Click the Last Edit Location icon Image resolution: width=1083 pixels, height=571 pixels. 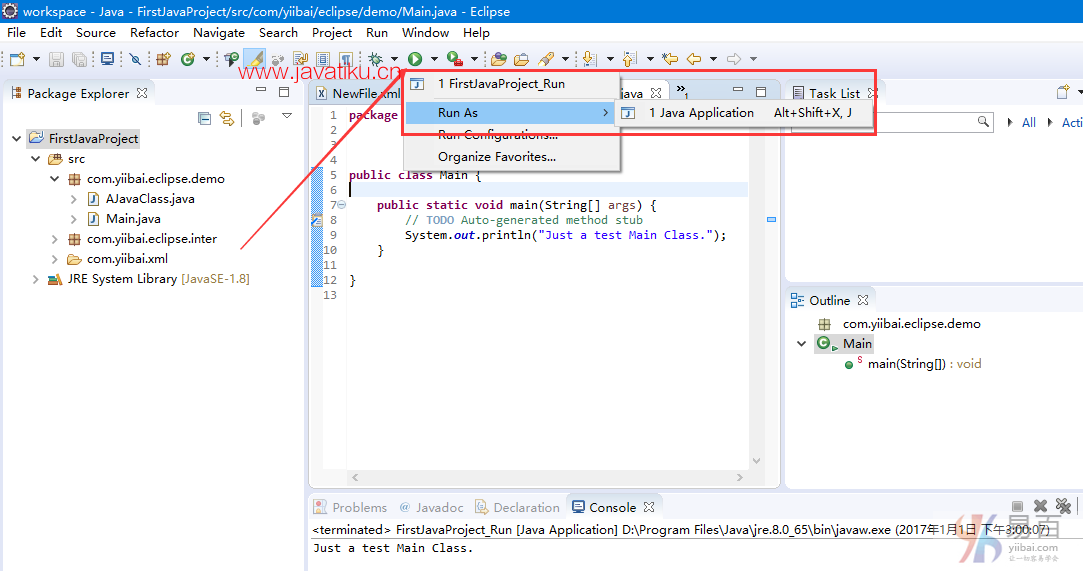click(x=670, y=59)
